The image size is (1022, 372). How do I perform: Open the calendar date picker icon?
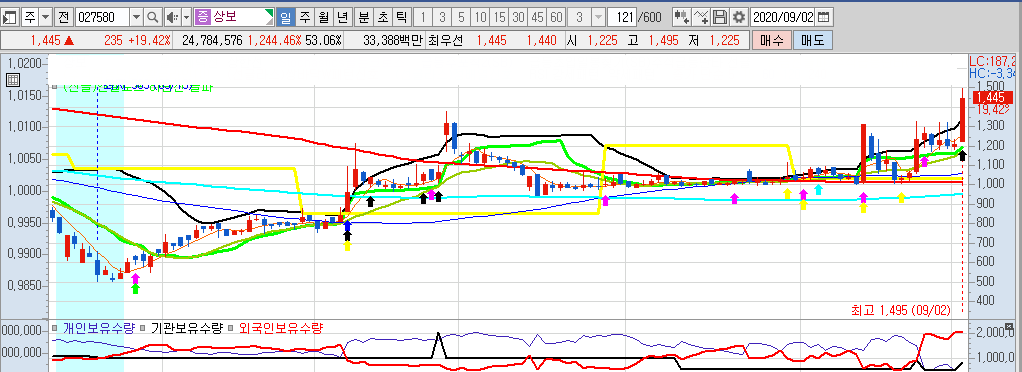point(824,16)
